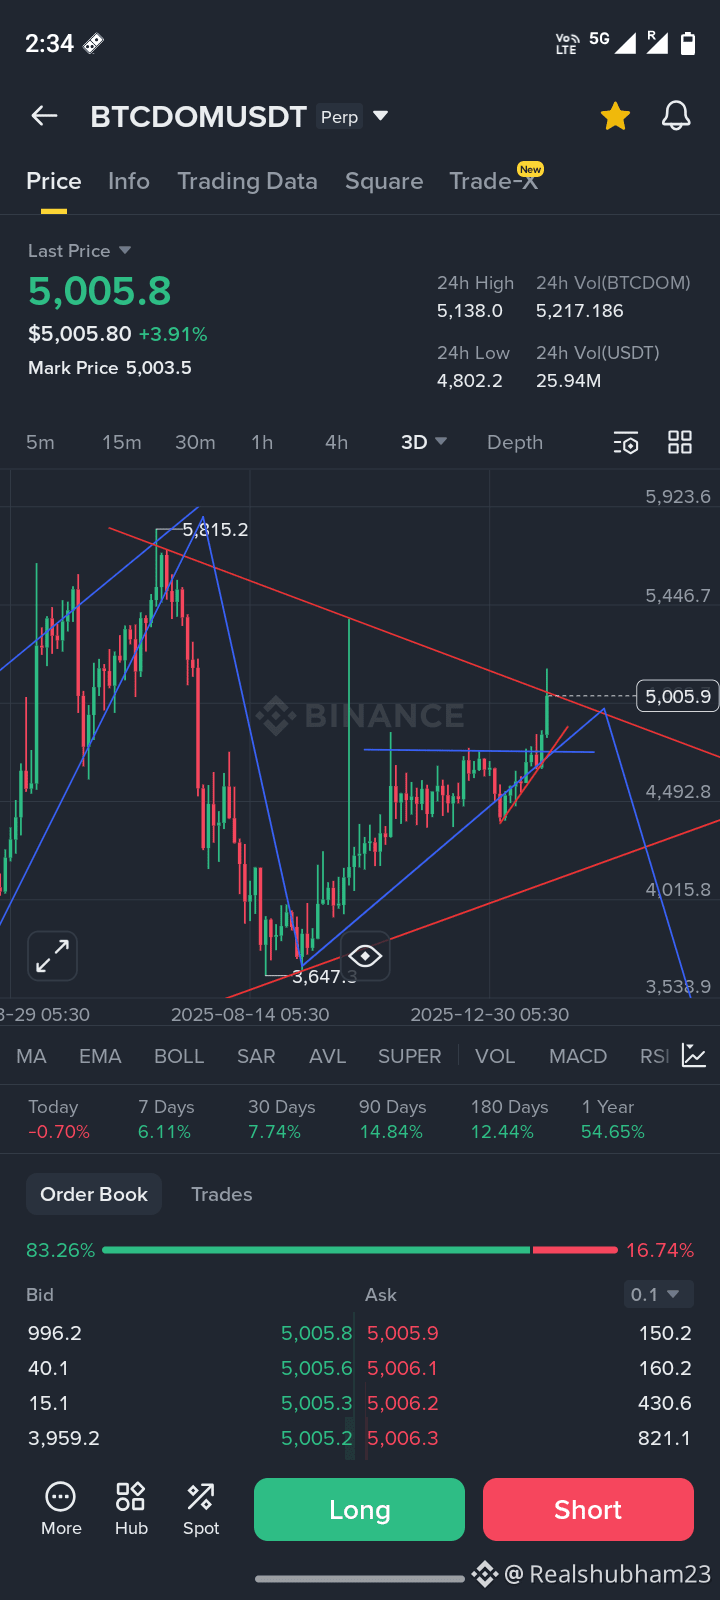Select the 30m timeframe
Viewport: 720px width, 1600px height.
coord(195,442)
